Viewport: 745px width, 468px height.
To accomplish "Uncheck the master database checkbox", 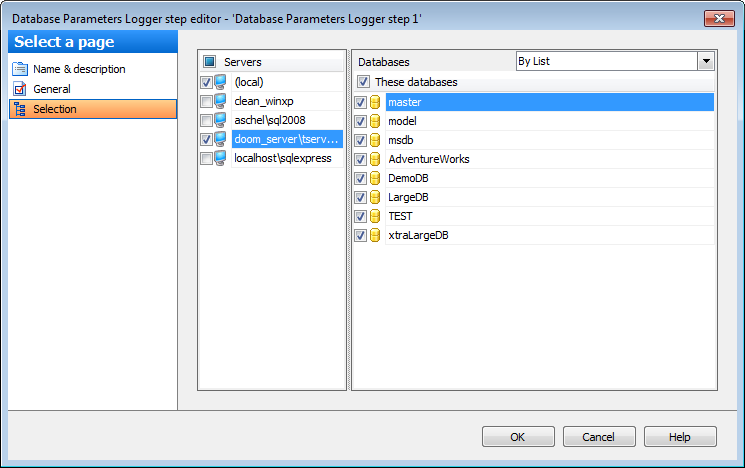I will click(361, 102).
